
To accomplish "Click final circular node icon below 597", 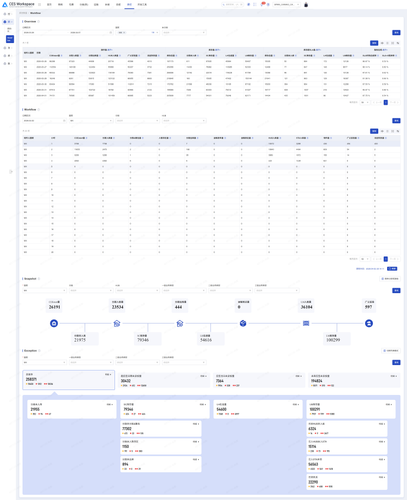I will pyautogui.click(x=369, y=323).
